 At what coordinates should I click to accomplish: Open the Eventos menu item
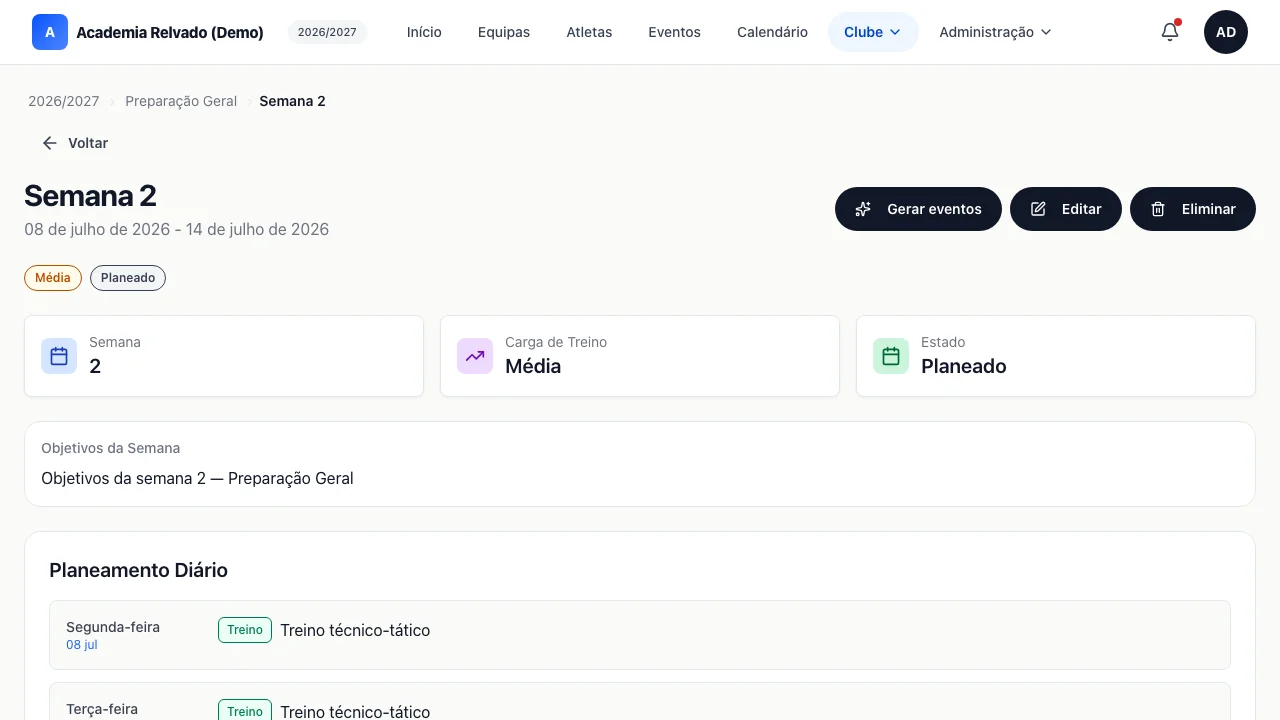point(674,32)
